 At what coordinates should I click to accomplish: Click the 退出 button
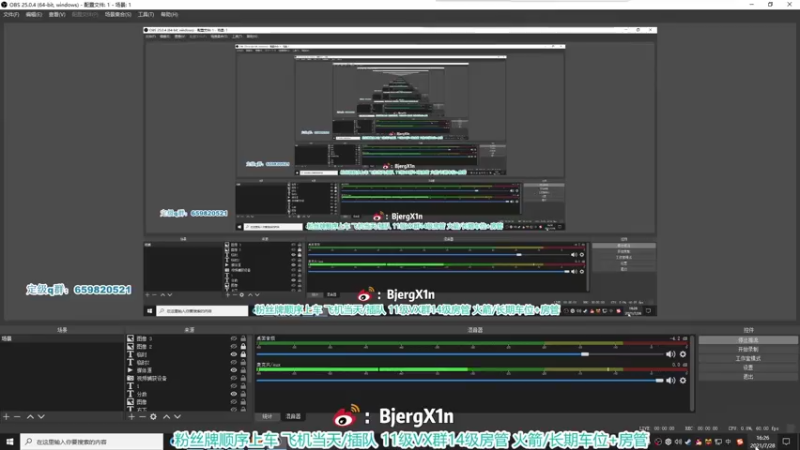(x=748, y=377)
